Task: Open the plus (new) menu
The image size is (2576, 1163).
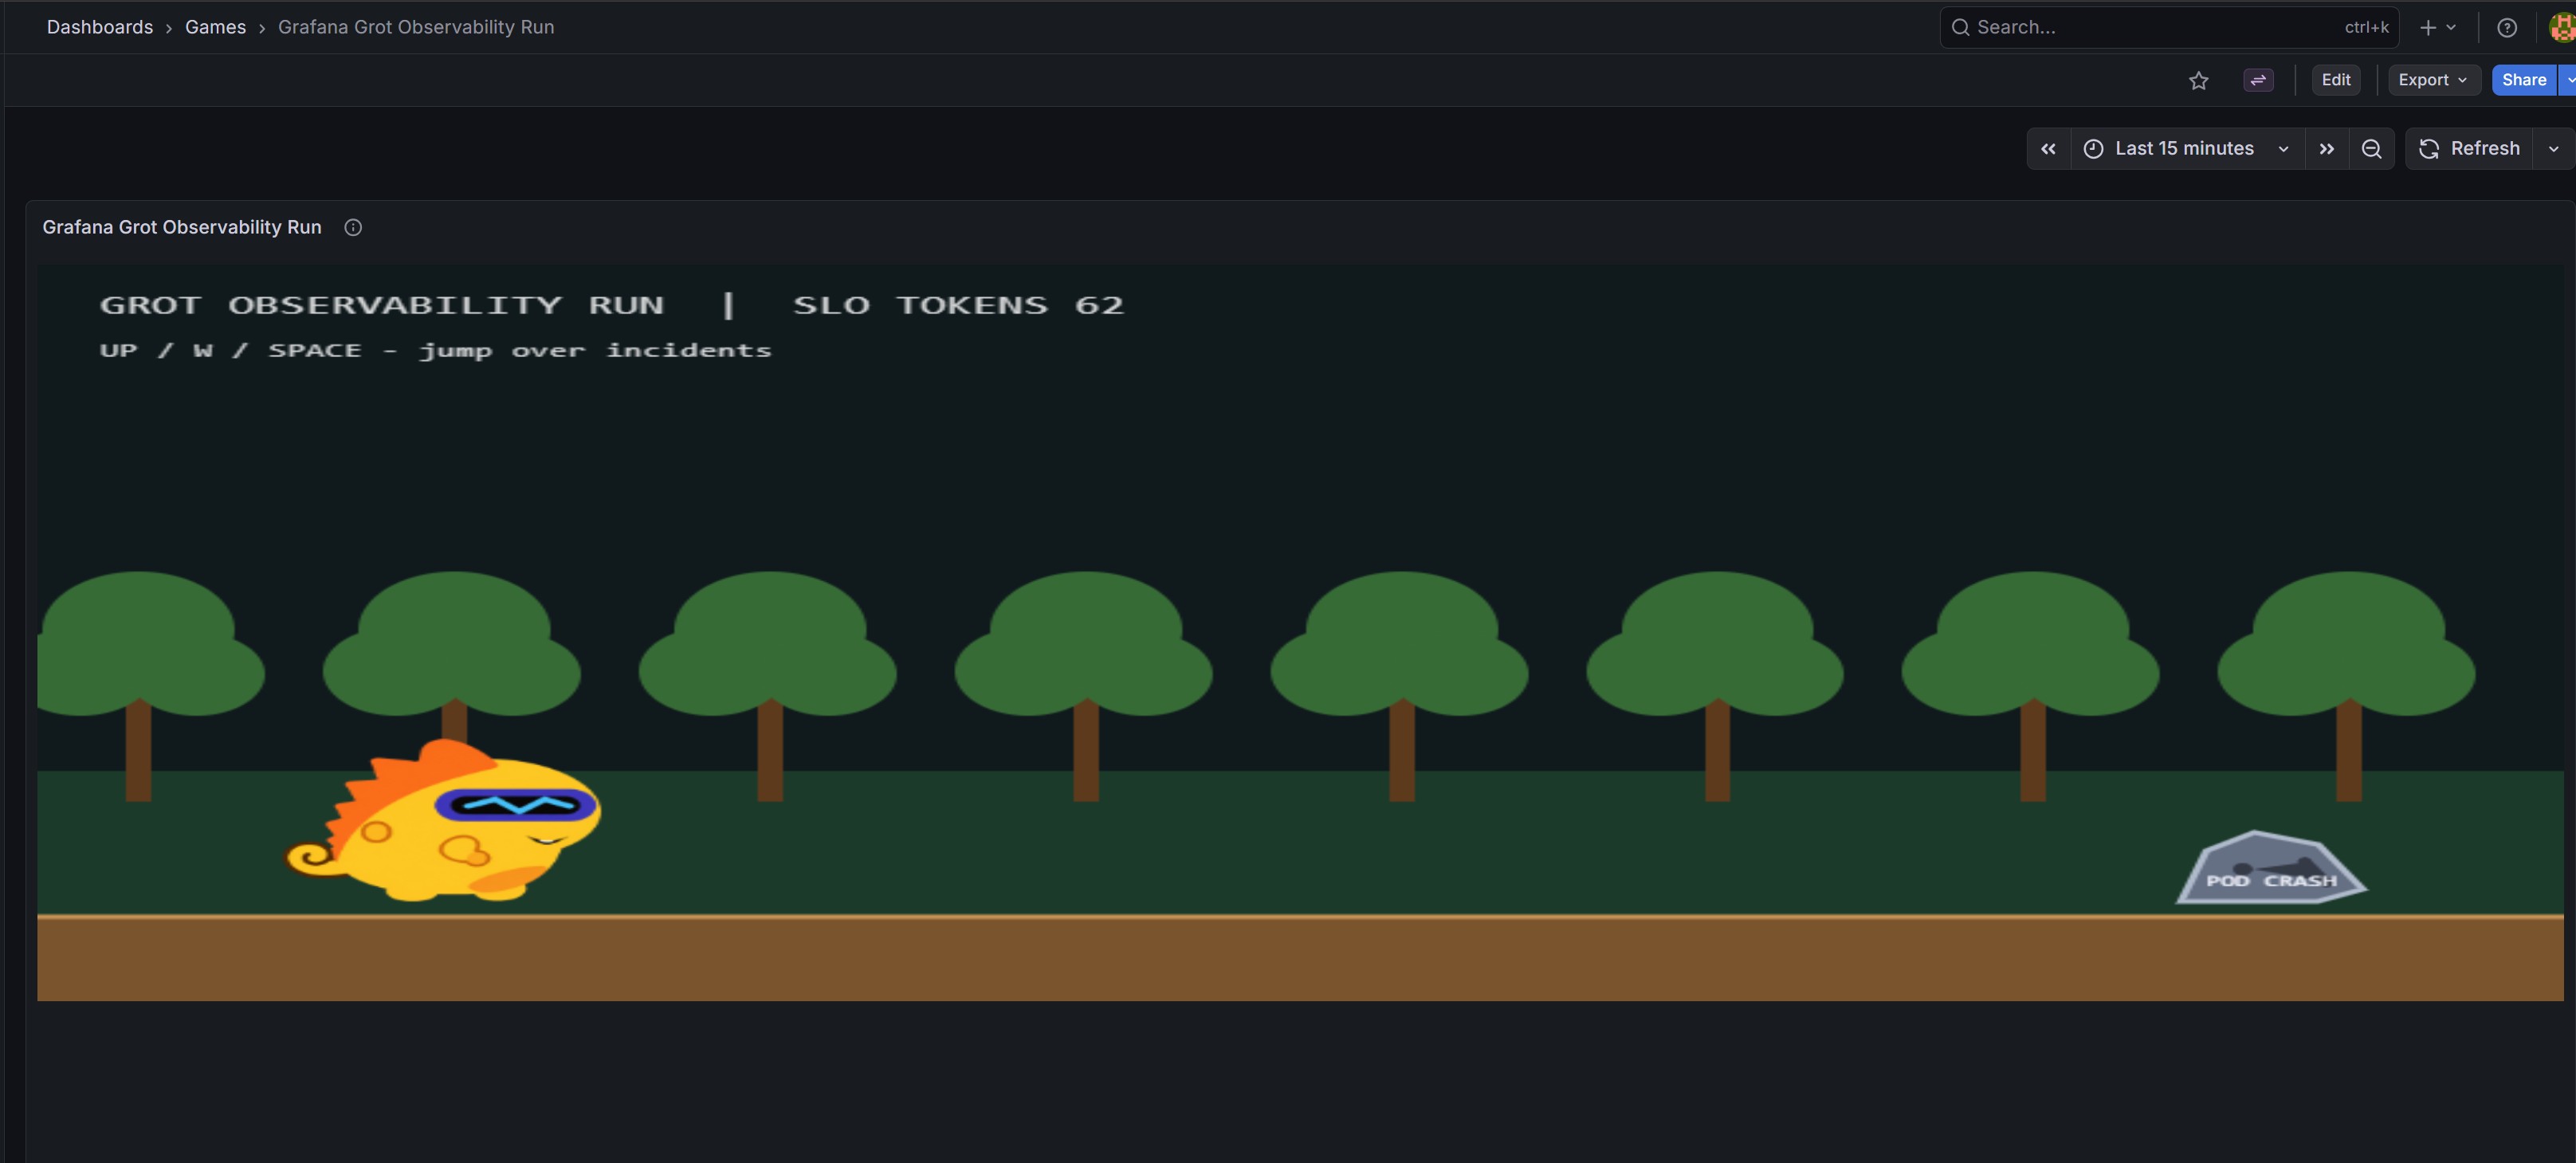Action: click(x=2438, y=27)
